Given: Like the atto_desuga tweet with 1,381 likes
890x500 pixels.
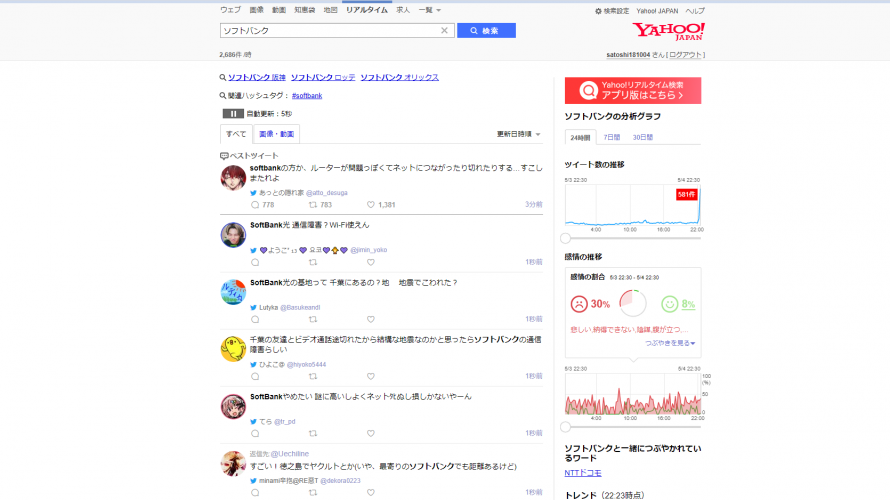Looking at the screenshot, I should (371, 205).
